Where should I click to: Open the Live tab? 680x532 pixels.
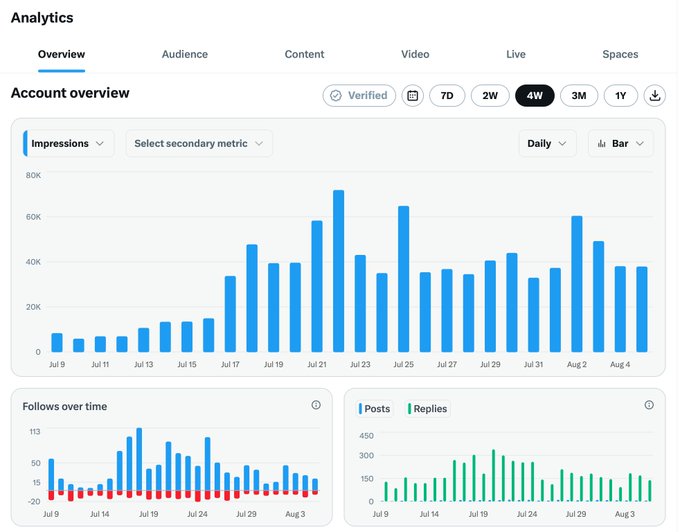point(516,54)
